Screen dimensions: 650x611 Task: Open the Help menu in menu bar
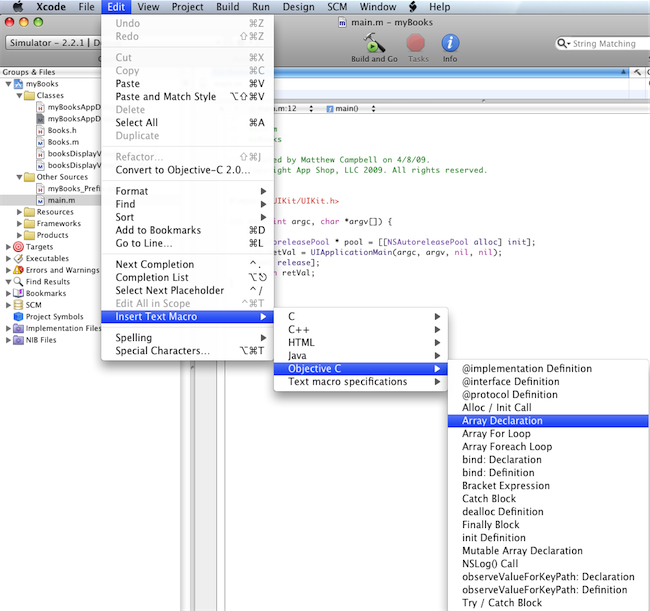[x=439, y=7]
